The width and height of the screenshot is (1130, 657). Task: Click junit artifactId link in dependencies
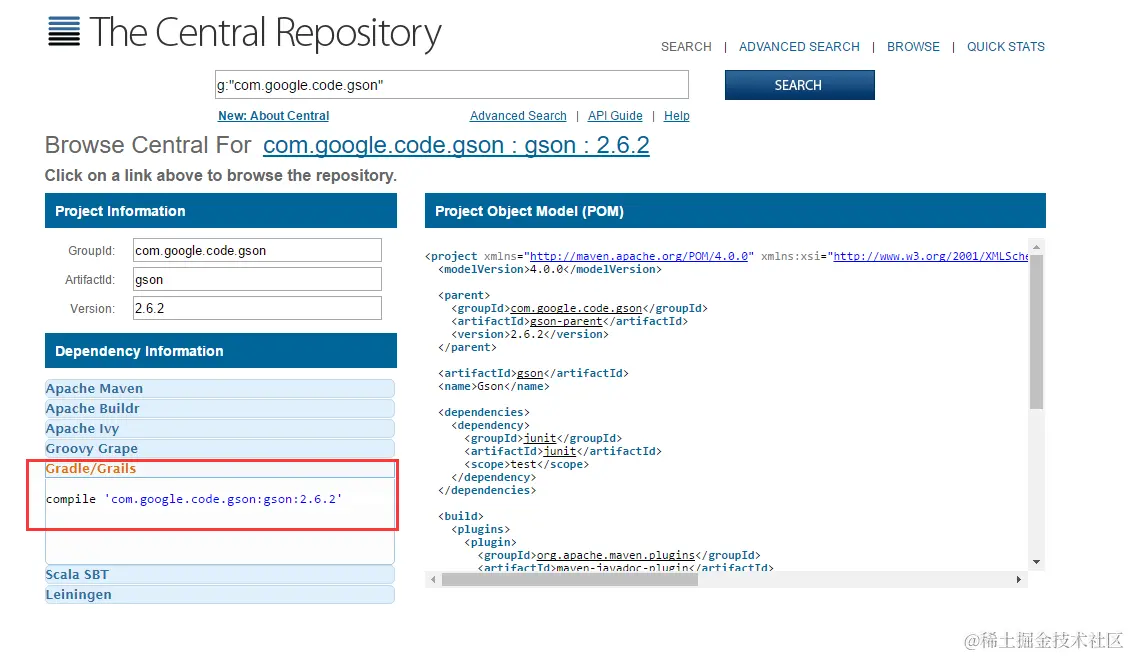(559, 451)
